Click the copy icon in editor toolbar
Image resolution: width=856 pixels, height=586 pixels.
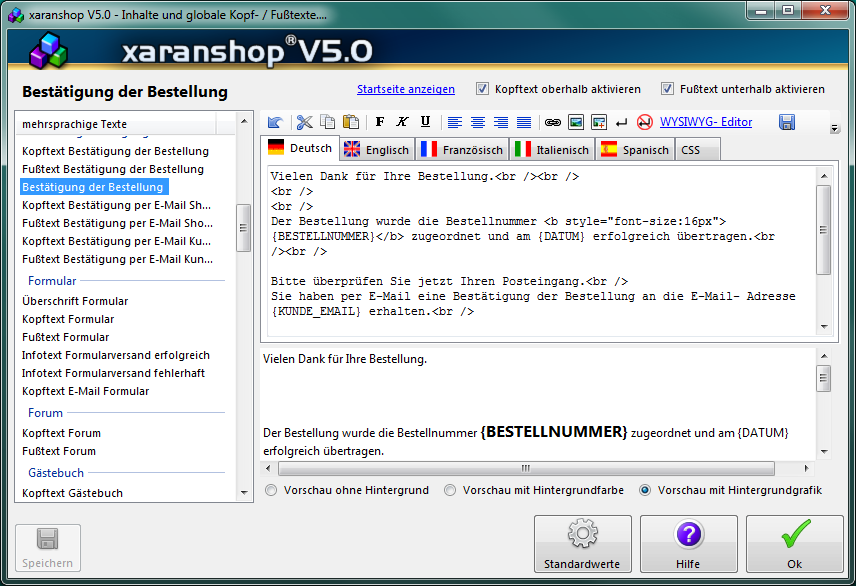pyautogui.click(x=328, y=122)
